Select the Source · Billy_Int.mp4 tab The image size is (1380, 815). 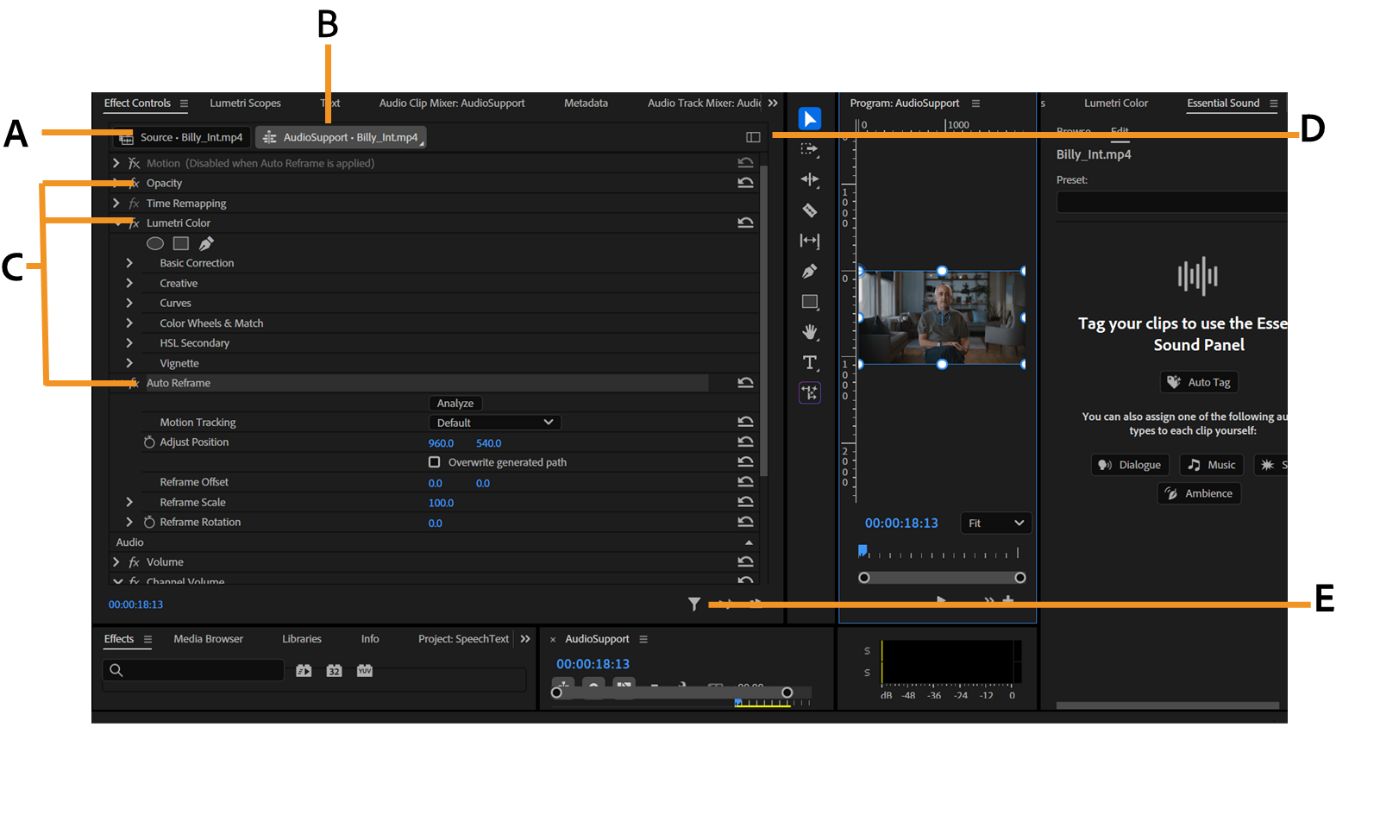tap(181, 137)
